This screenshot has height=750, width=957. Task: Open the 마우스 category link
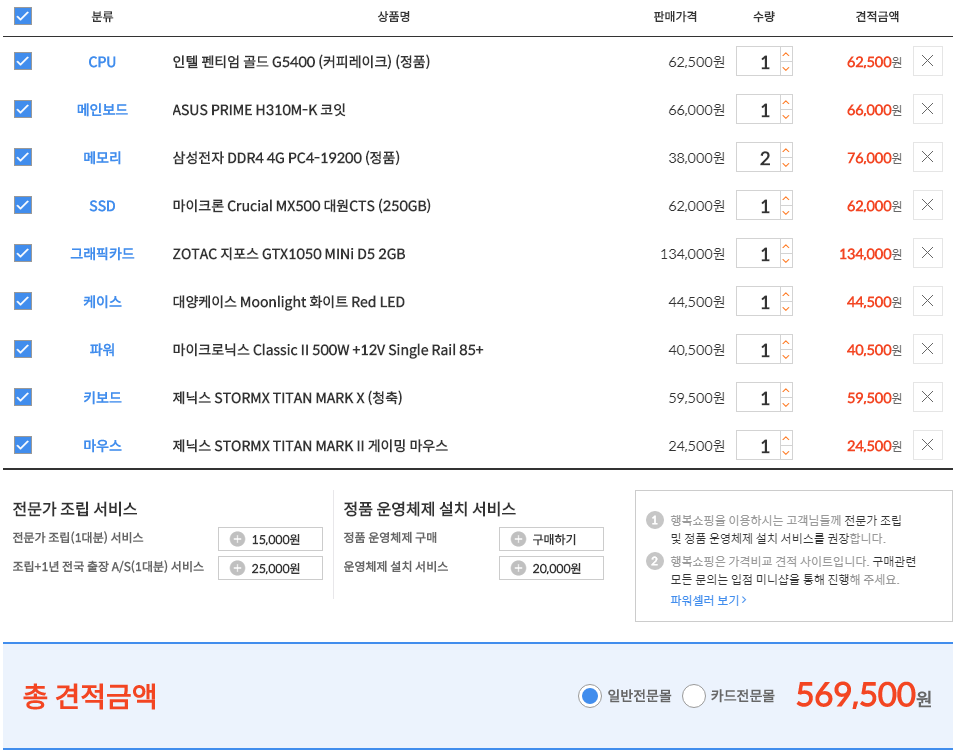click(x=102, y=445)
